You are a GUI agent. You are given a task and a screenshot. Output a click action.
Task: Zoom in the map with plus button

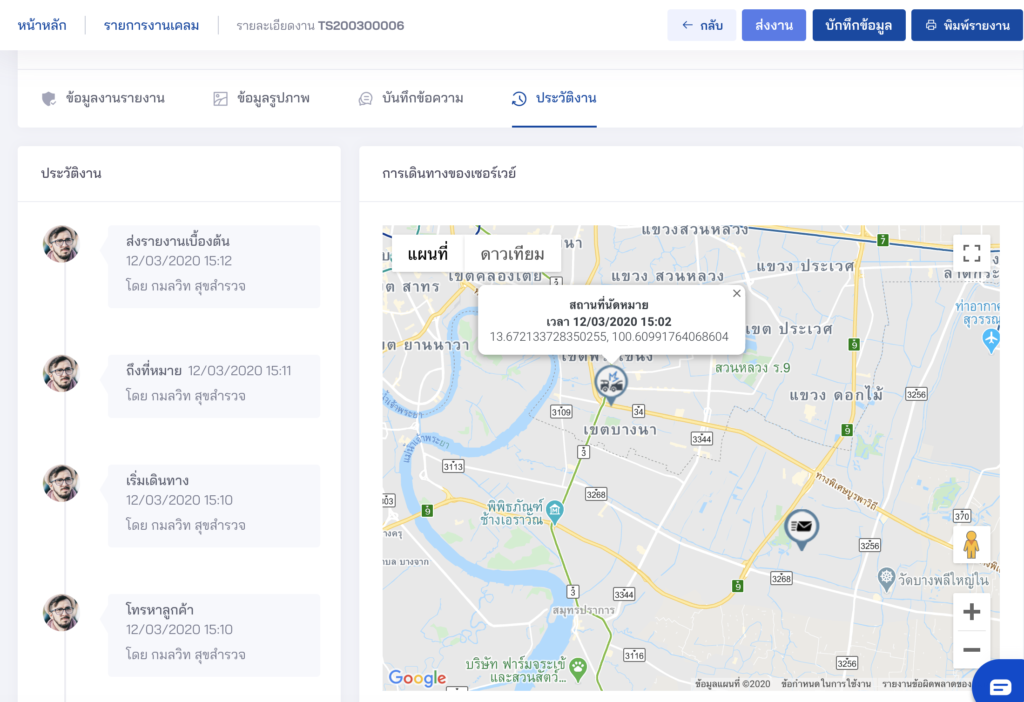972,612
